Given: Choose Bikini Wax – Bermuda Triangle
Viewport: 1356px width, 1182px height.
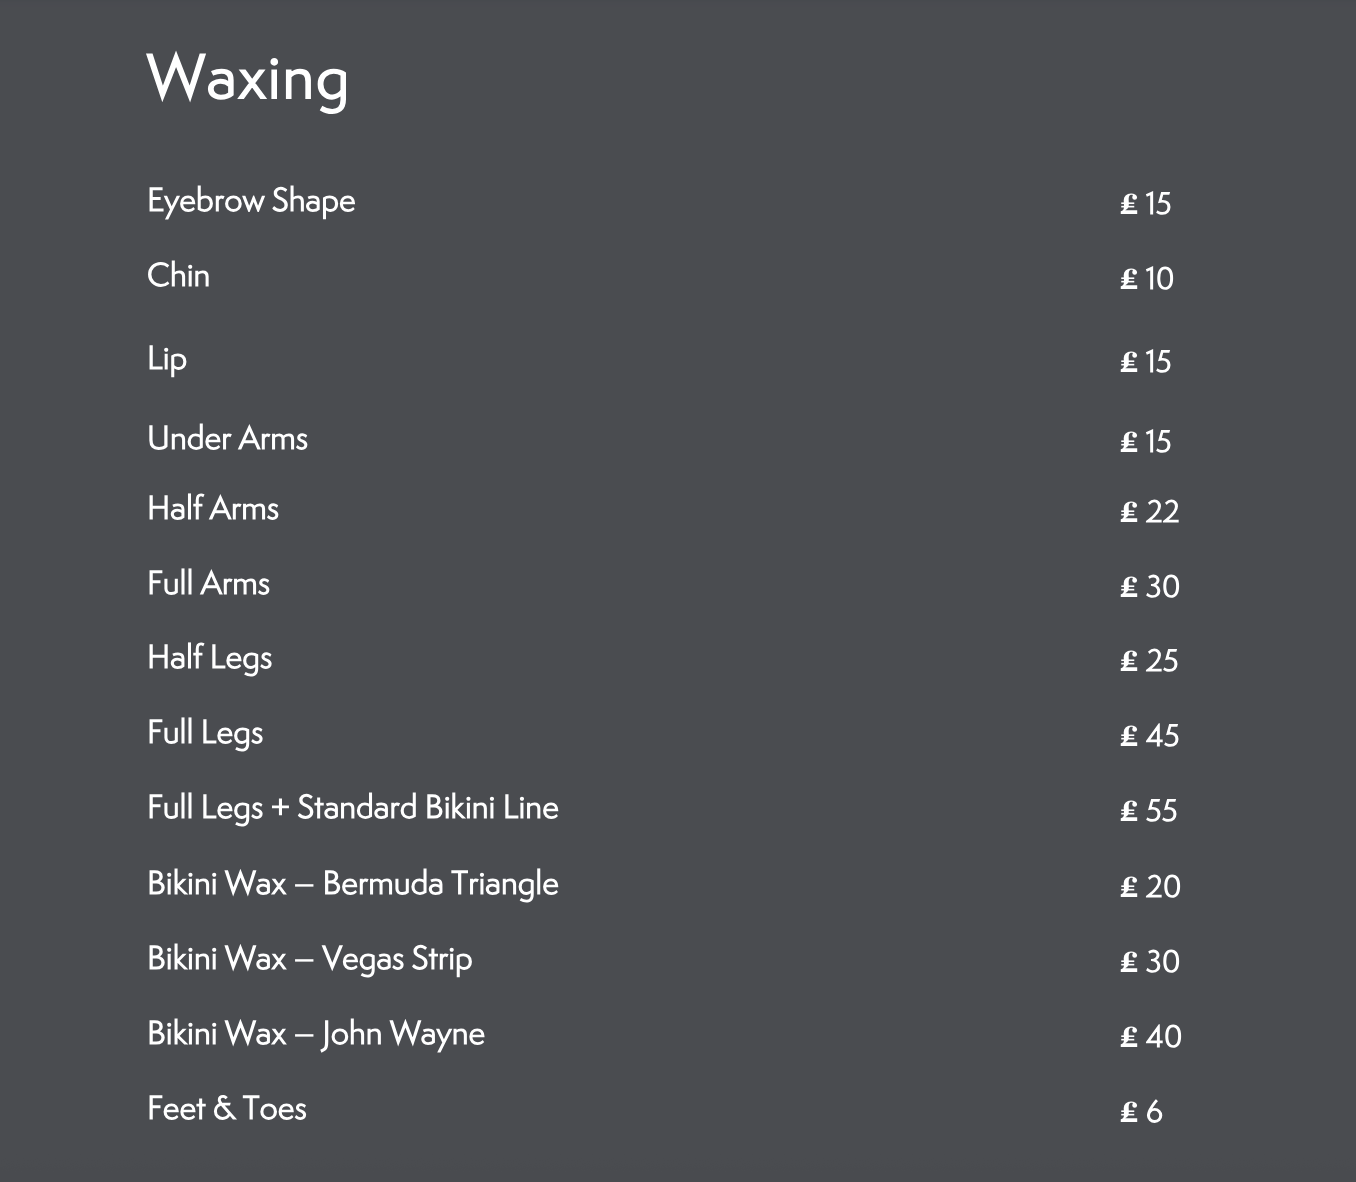Looking at the screenshot, I should click(352, 884).
